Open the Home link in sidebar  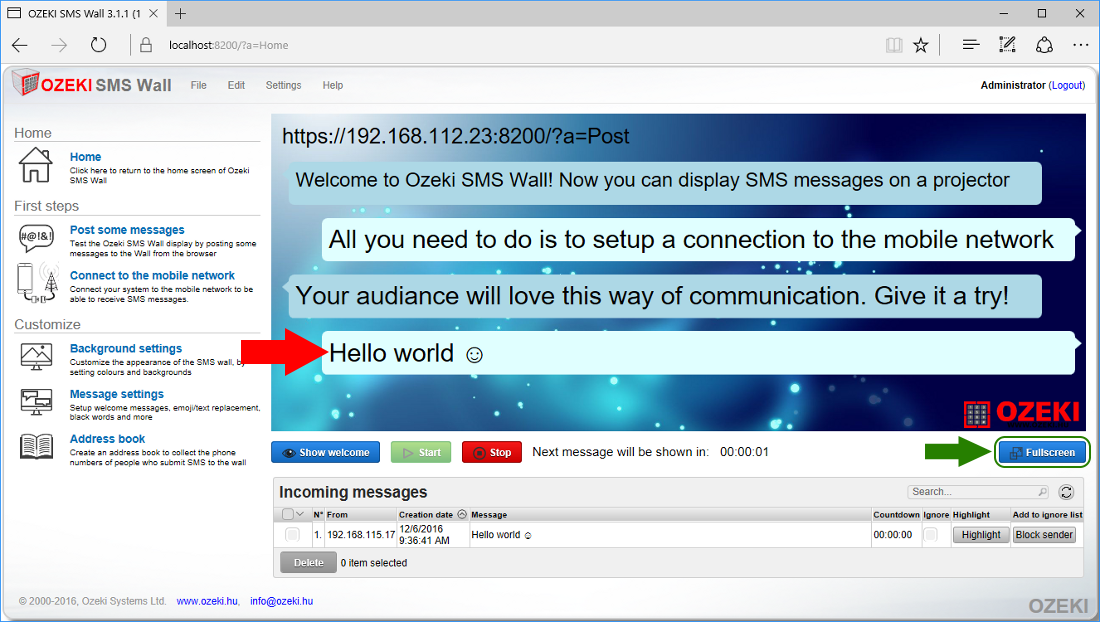(x=86, y=157)
